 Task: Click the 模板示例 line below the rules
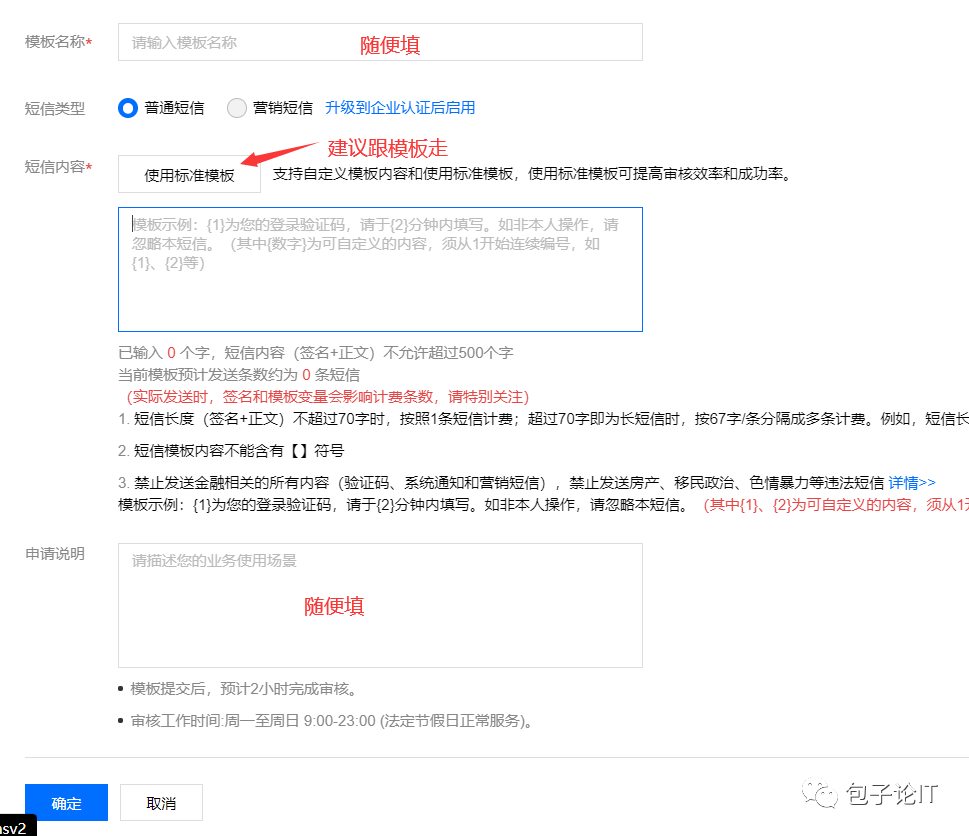click(x=543, y=505)
